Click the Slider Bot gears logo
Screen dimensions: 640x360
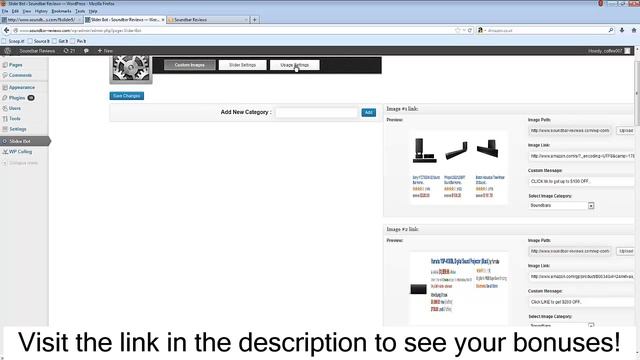(x=131, y=69)
